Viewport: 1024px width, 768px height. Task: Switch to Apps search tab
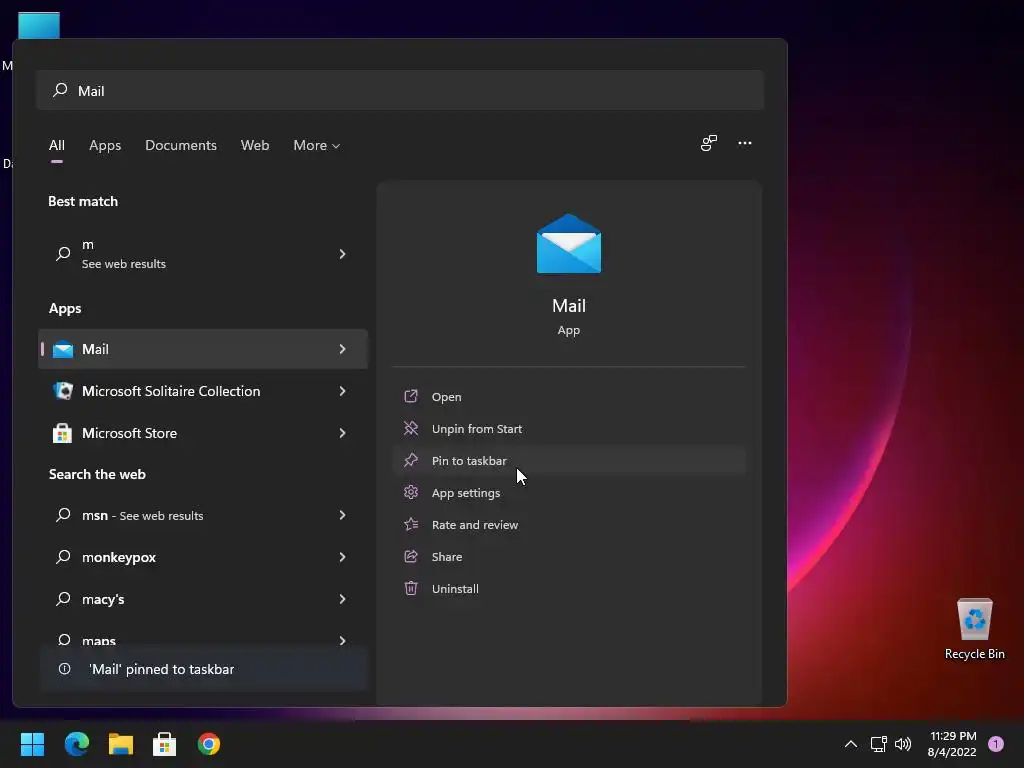coord(105,145)
